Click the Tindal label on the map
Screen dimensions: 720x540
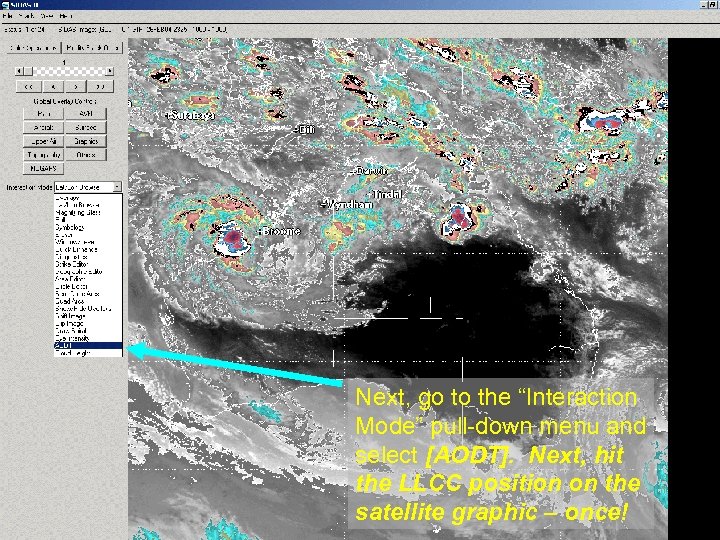click(x=387, y=195)
